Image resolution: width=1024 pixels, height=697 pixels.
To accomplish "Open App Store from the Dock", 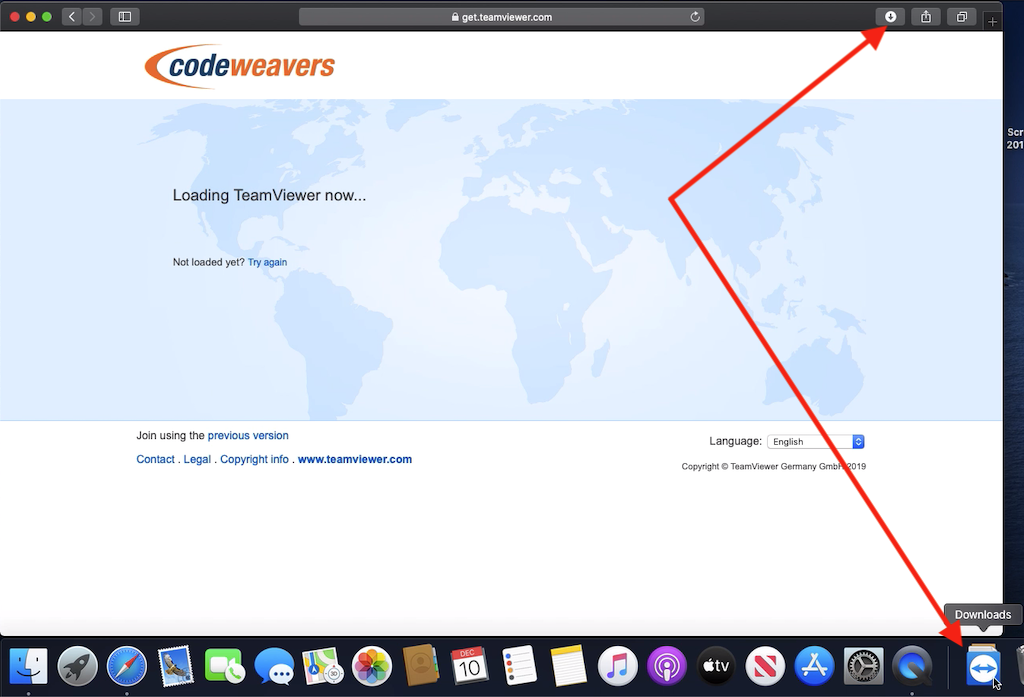I will pyautogui.click(x=814, y=666).
